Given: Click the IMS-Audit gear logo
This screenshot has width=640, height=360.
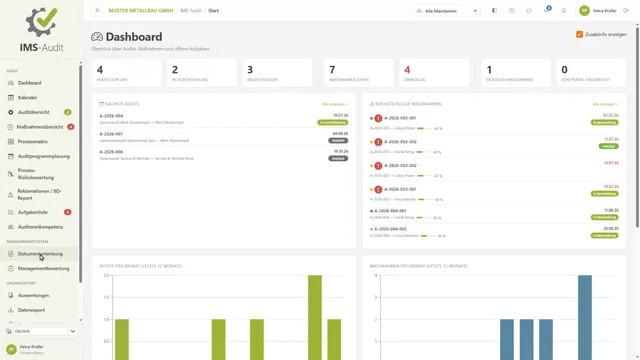Looking at the screenshot, I should [x=42, y=22].
